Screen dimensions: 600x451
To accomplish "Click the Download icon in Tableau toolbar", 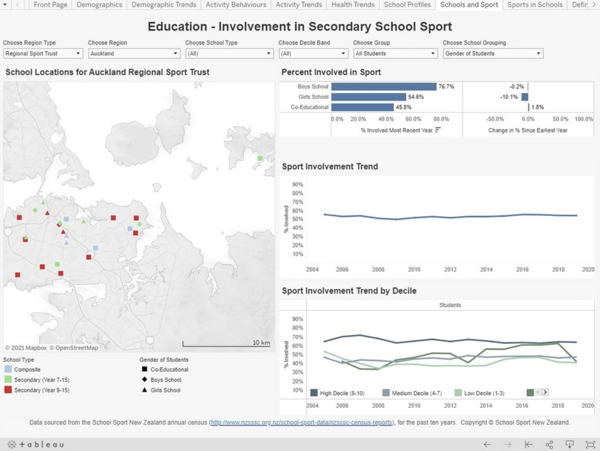I will (570, 444).
